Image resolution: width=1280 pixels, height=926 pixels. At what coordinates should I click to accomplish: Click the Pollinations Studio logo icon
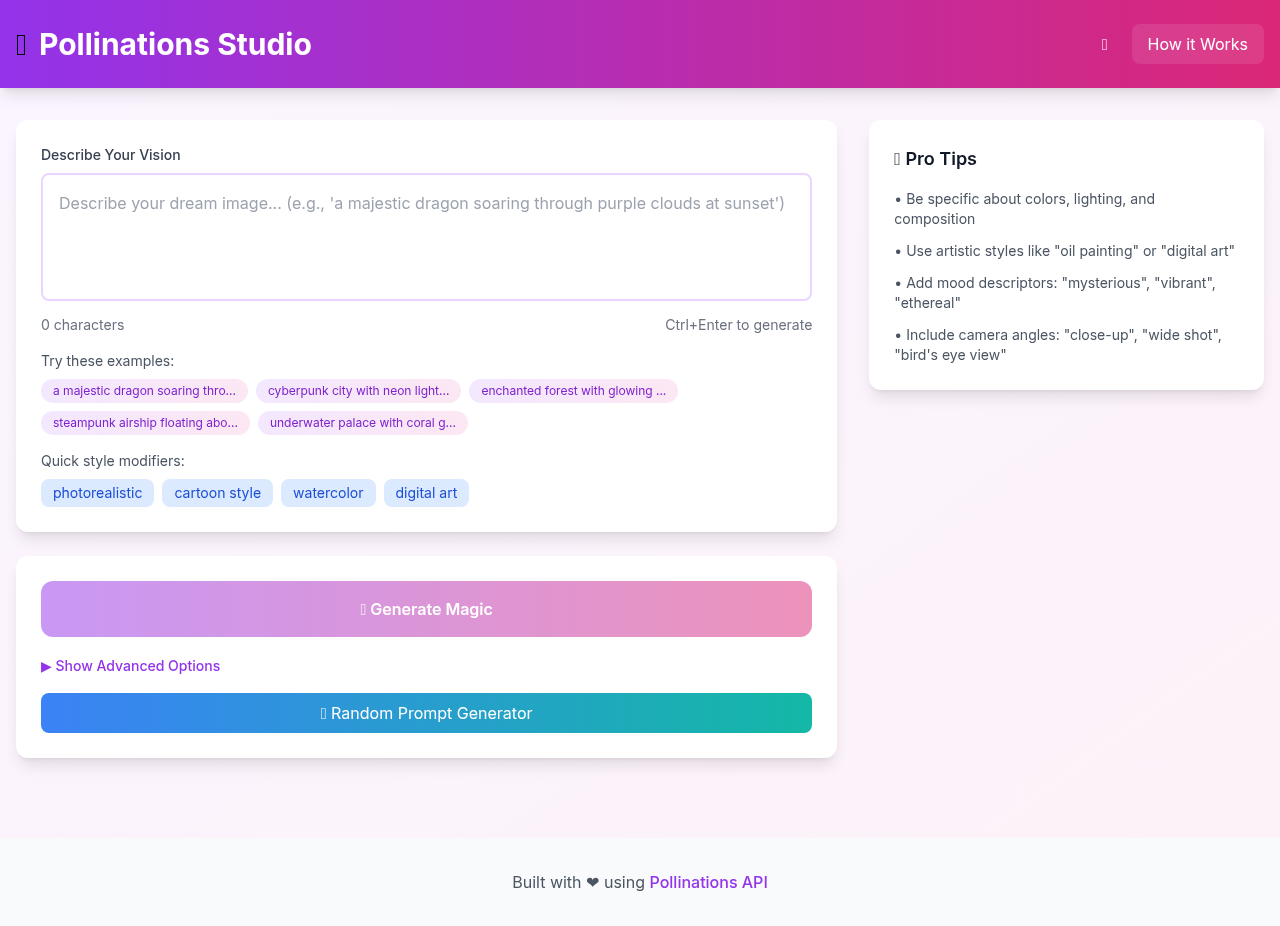pyautogui.click(x=19, y=43)
